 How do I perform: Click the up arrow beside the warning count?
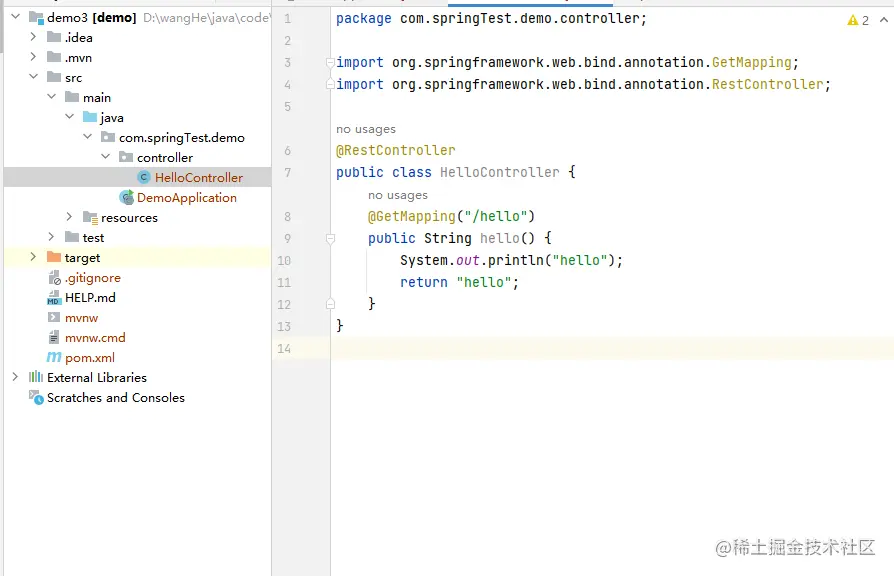(884, 20)
